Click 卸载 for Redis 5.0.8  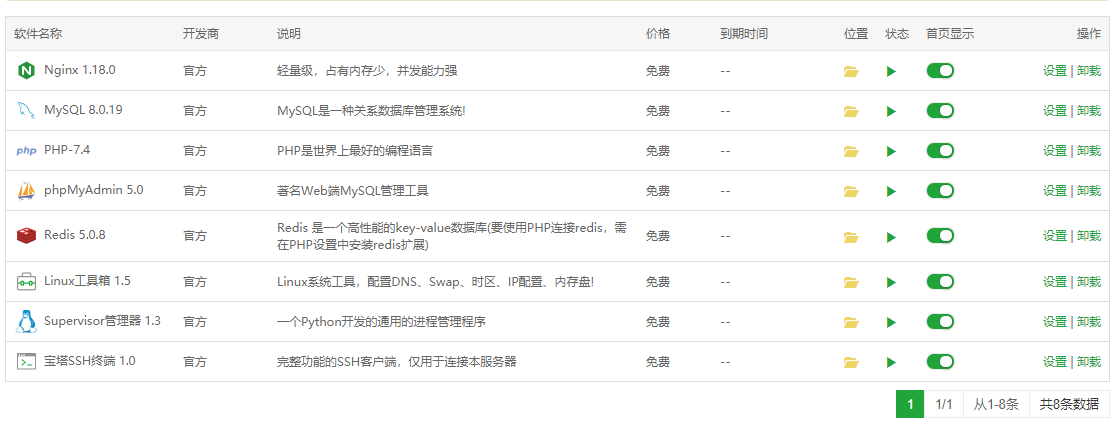pyautogui.click(x=1089, y=236)
